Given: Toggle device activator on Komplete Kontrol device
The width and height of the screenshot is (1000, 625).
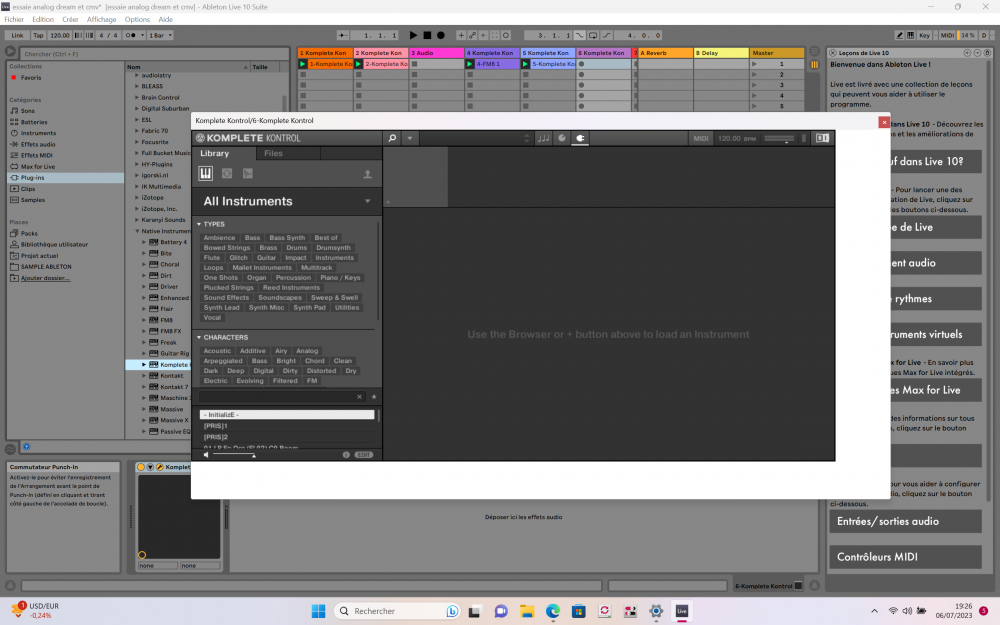Looking at the screenshot, I should pos(141,467).
